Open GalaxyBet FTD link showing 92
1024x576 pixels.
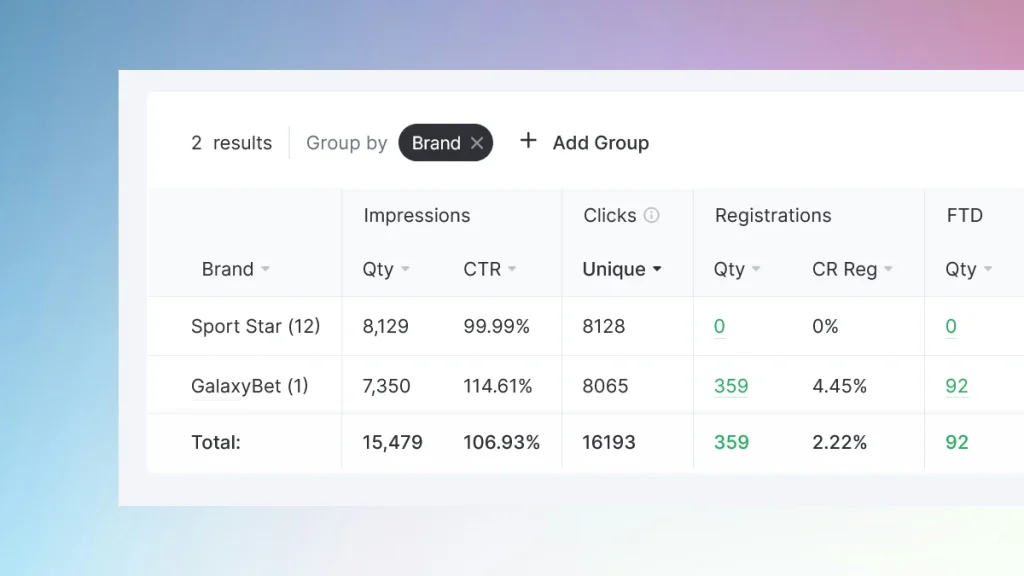(957, 384)
